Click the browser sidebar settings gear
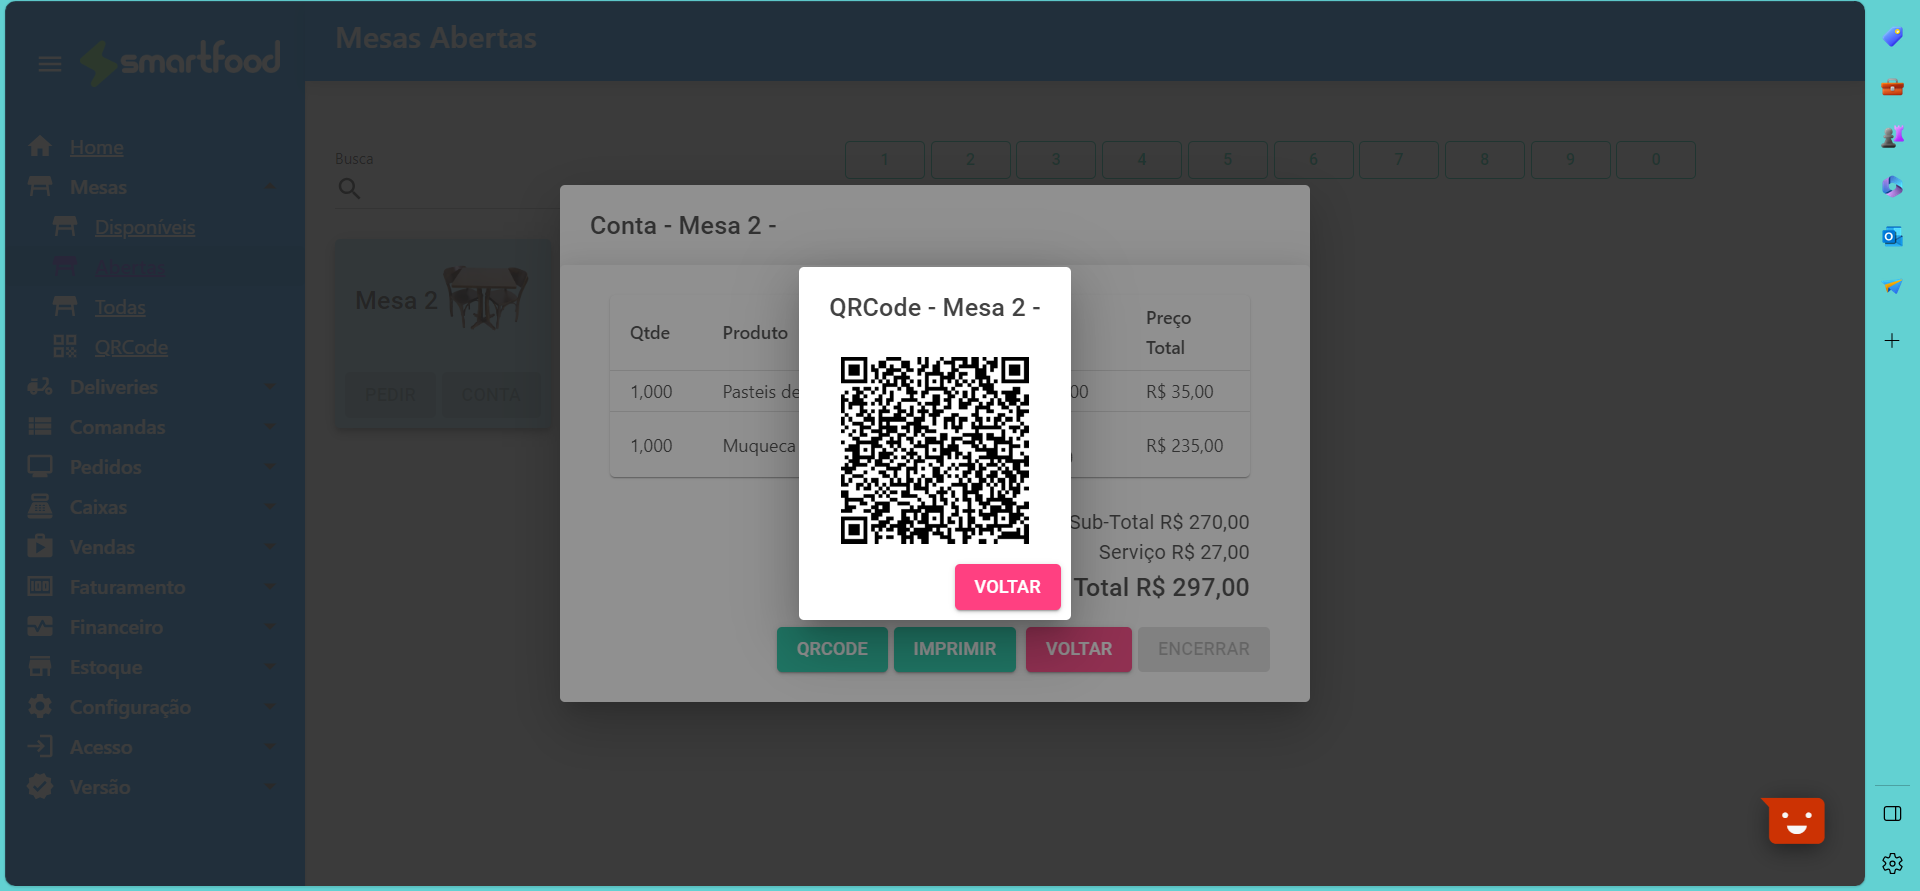 [x=1891, y=863]
